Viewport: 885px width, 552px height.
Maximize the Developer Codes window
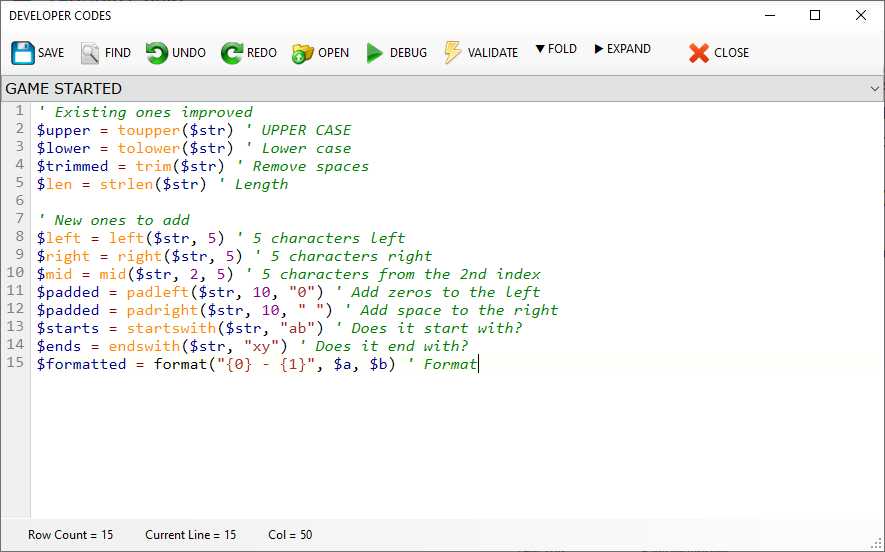click(815, 15)
